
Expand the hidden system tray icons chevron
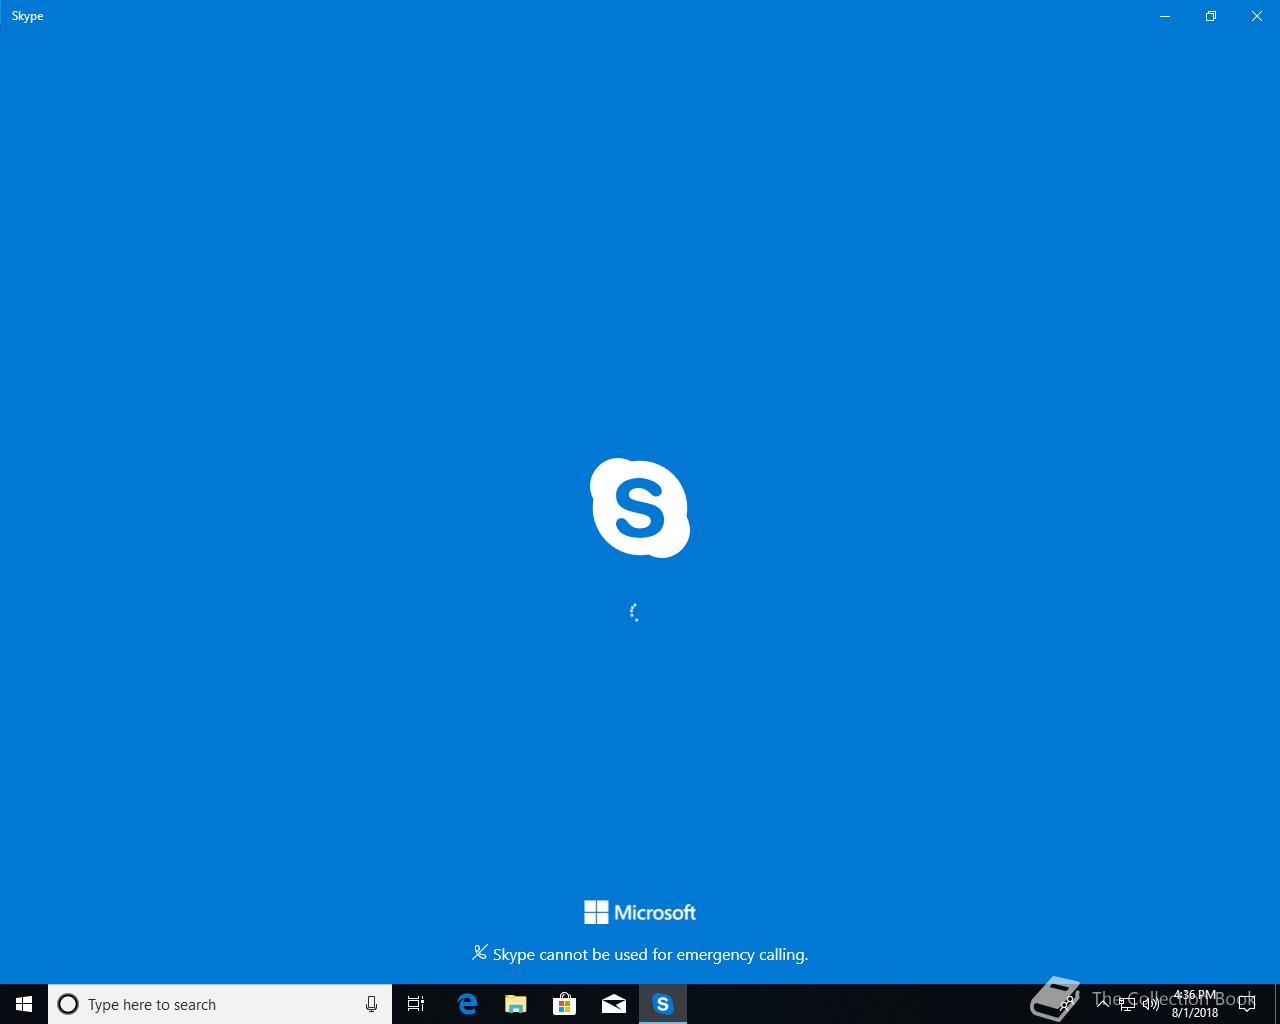(1103, 1003)
